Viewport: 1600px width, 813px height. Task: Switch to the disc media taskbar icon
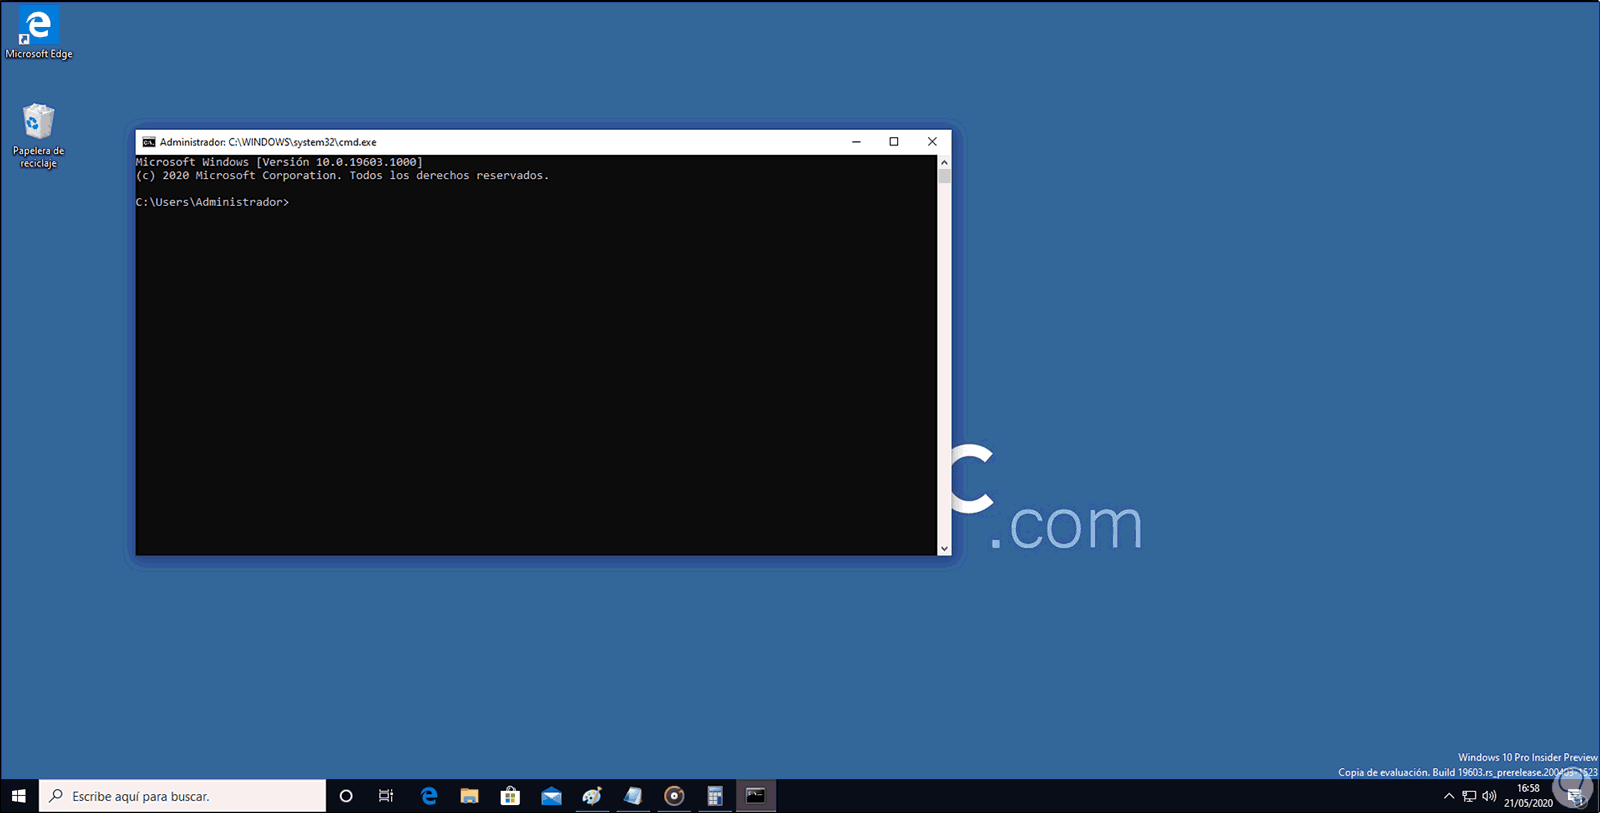pos(674,796)
